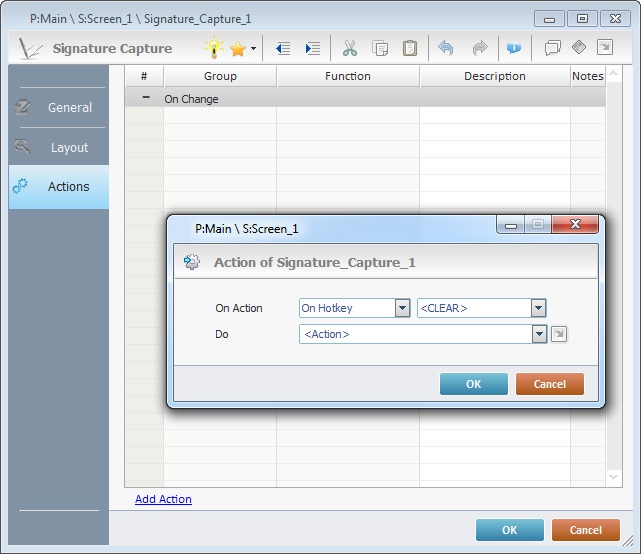Close the Action dialog with X
Screen dimensions: 641x554
click(x=575, y=224)
